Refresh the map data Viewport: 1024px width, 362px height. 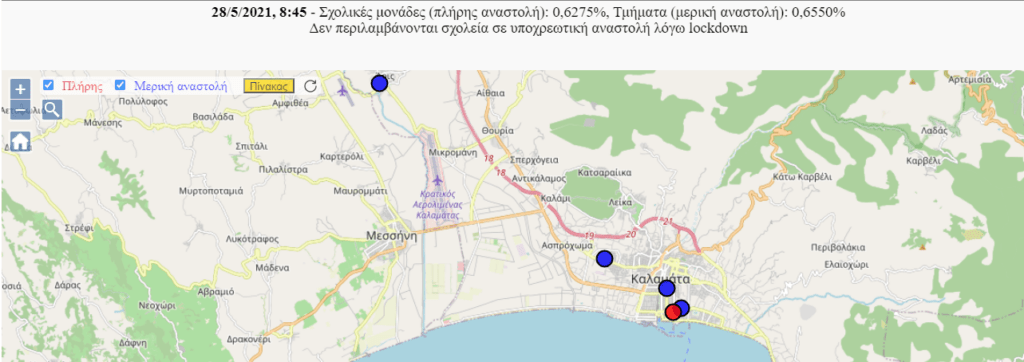(x=311, y=86)
